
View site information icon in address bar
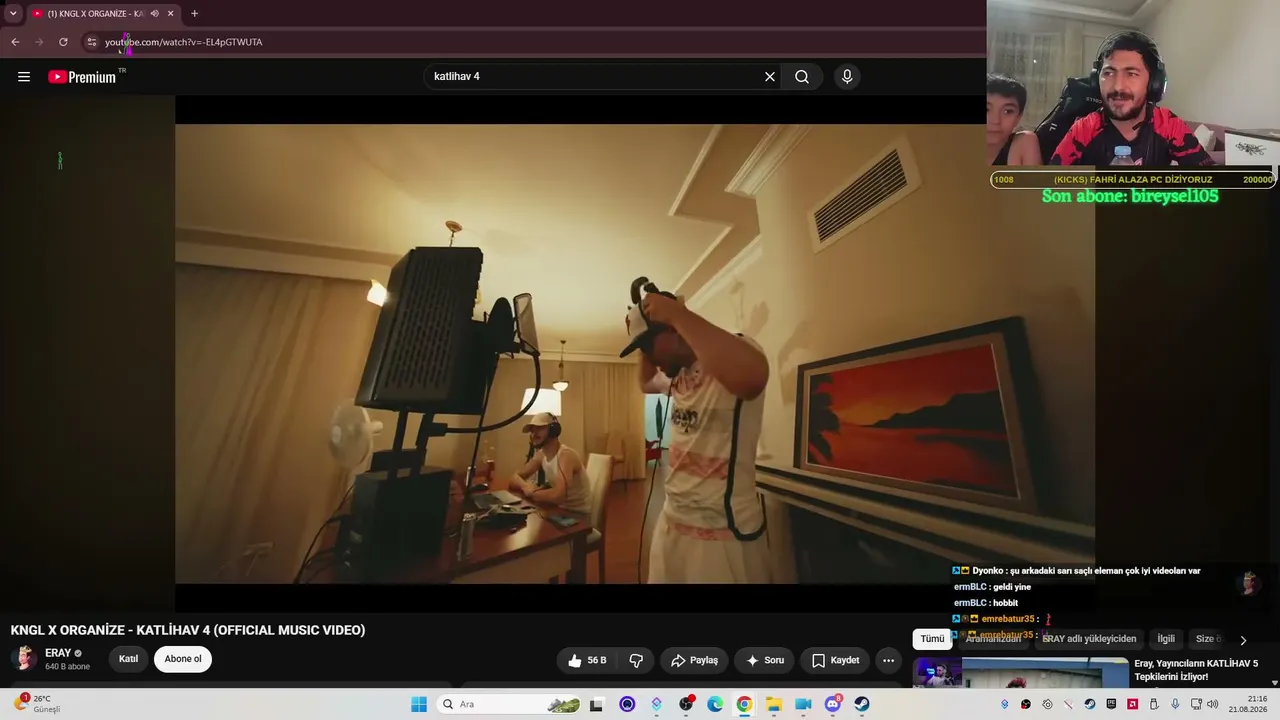click(91, 42)
